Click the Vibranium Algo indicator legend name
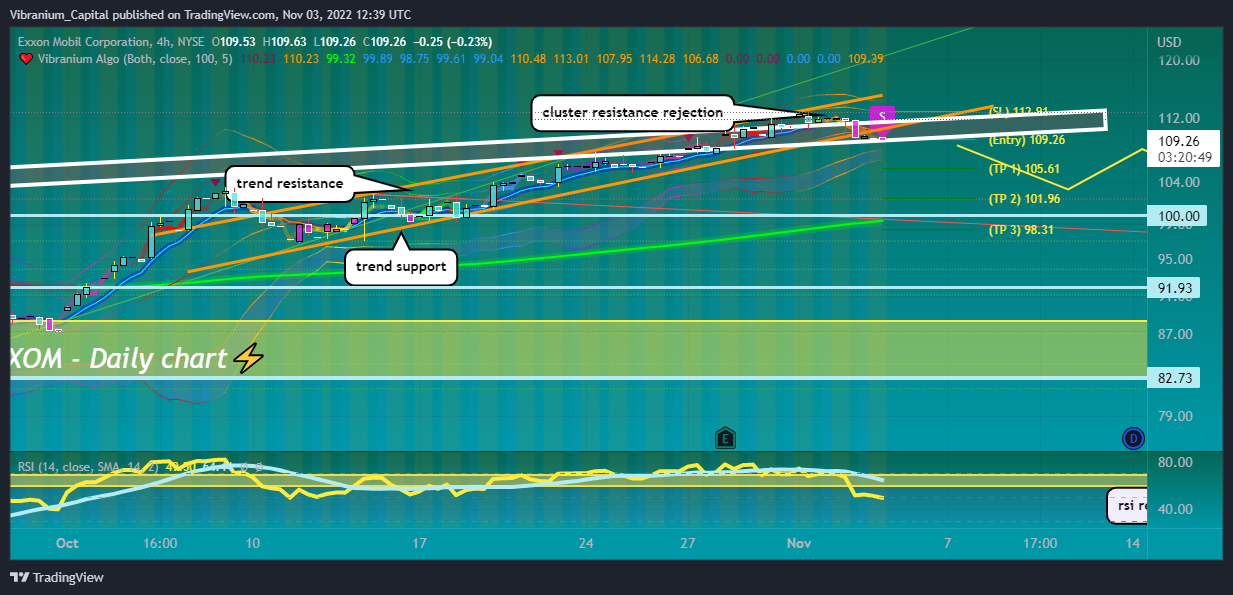1233x595 pixels. (92, 59)
